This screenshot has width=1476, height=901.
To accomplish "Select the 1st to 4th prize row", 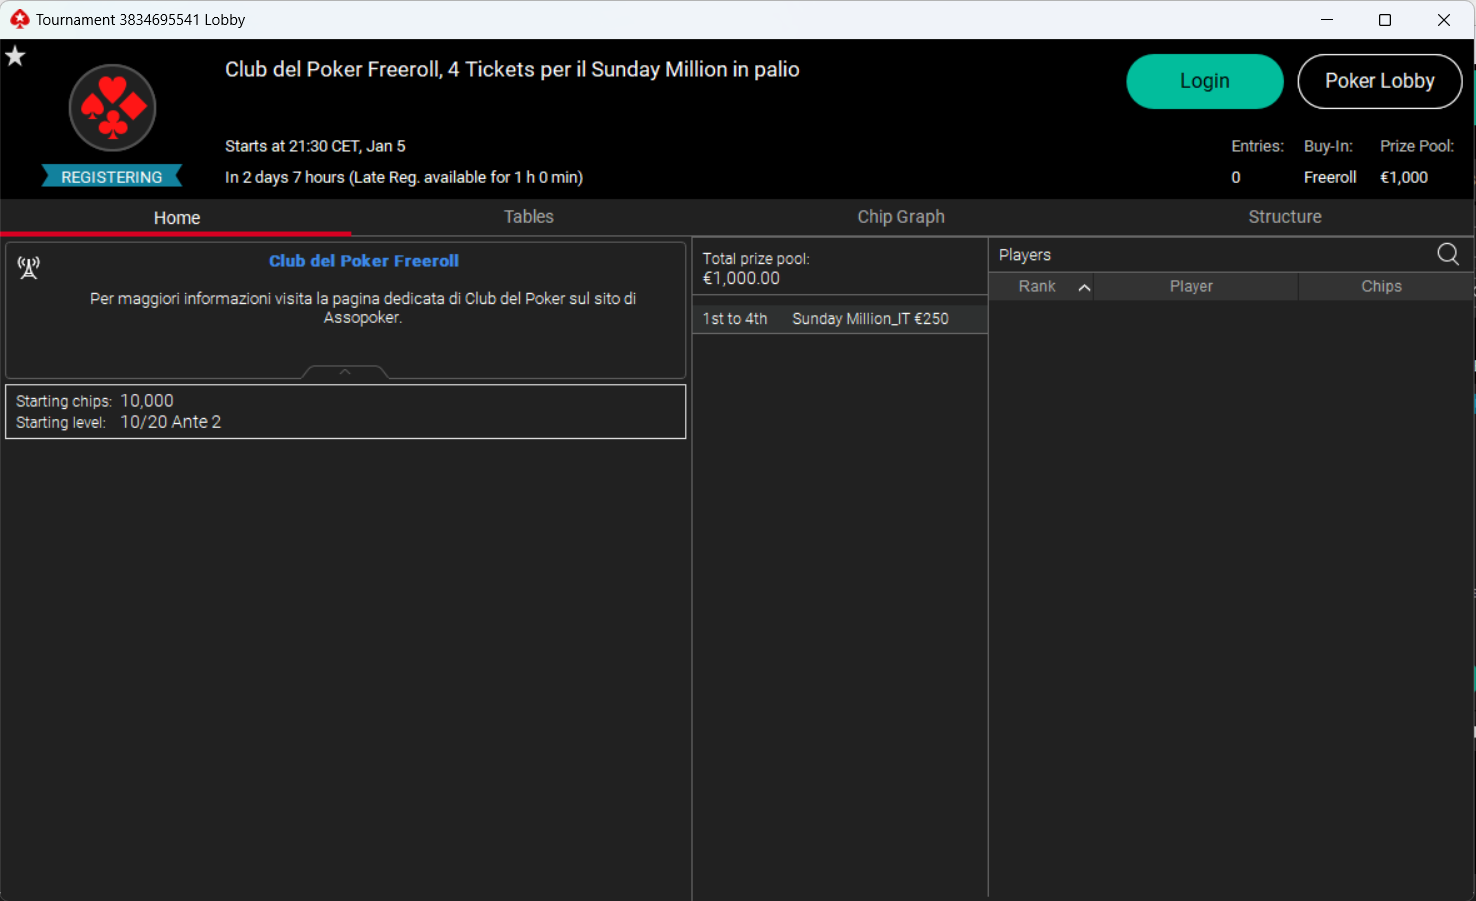I will [x=840, y=319].
